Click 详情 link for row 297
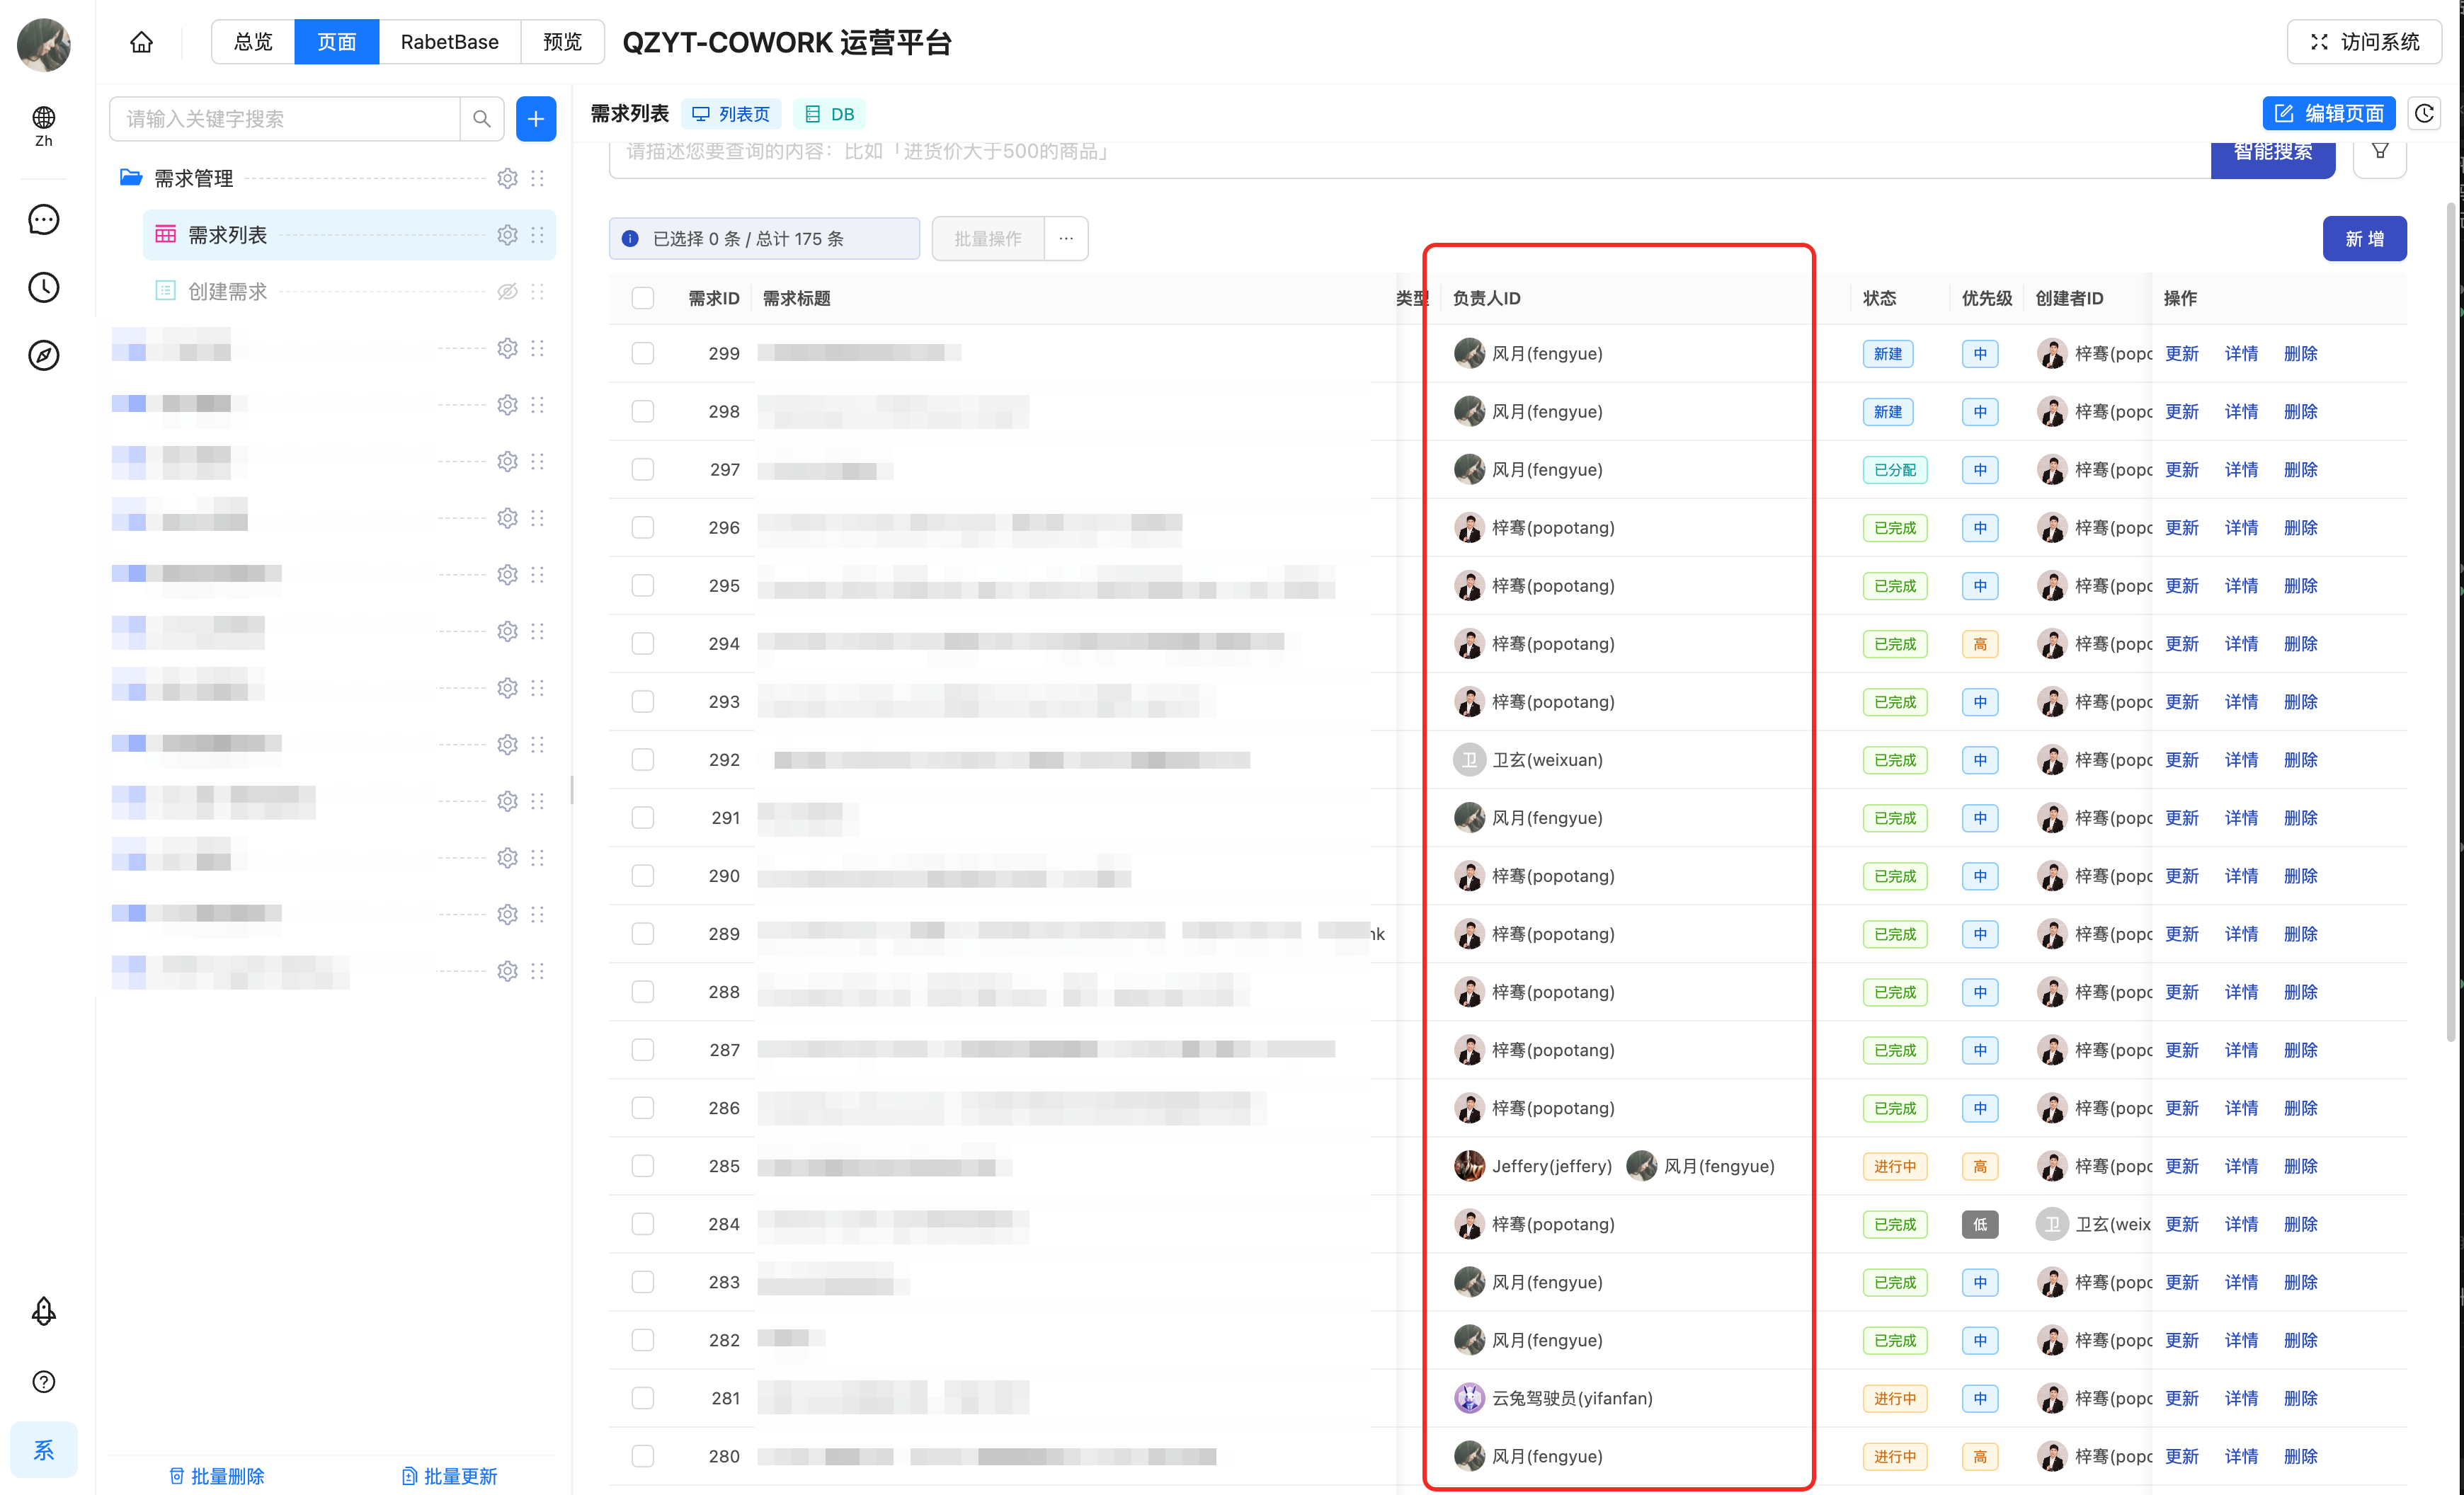The height and width of the screenshot is (1495, 2464). pos(2241,469)
